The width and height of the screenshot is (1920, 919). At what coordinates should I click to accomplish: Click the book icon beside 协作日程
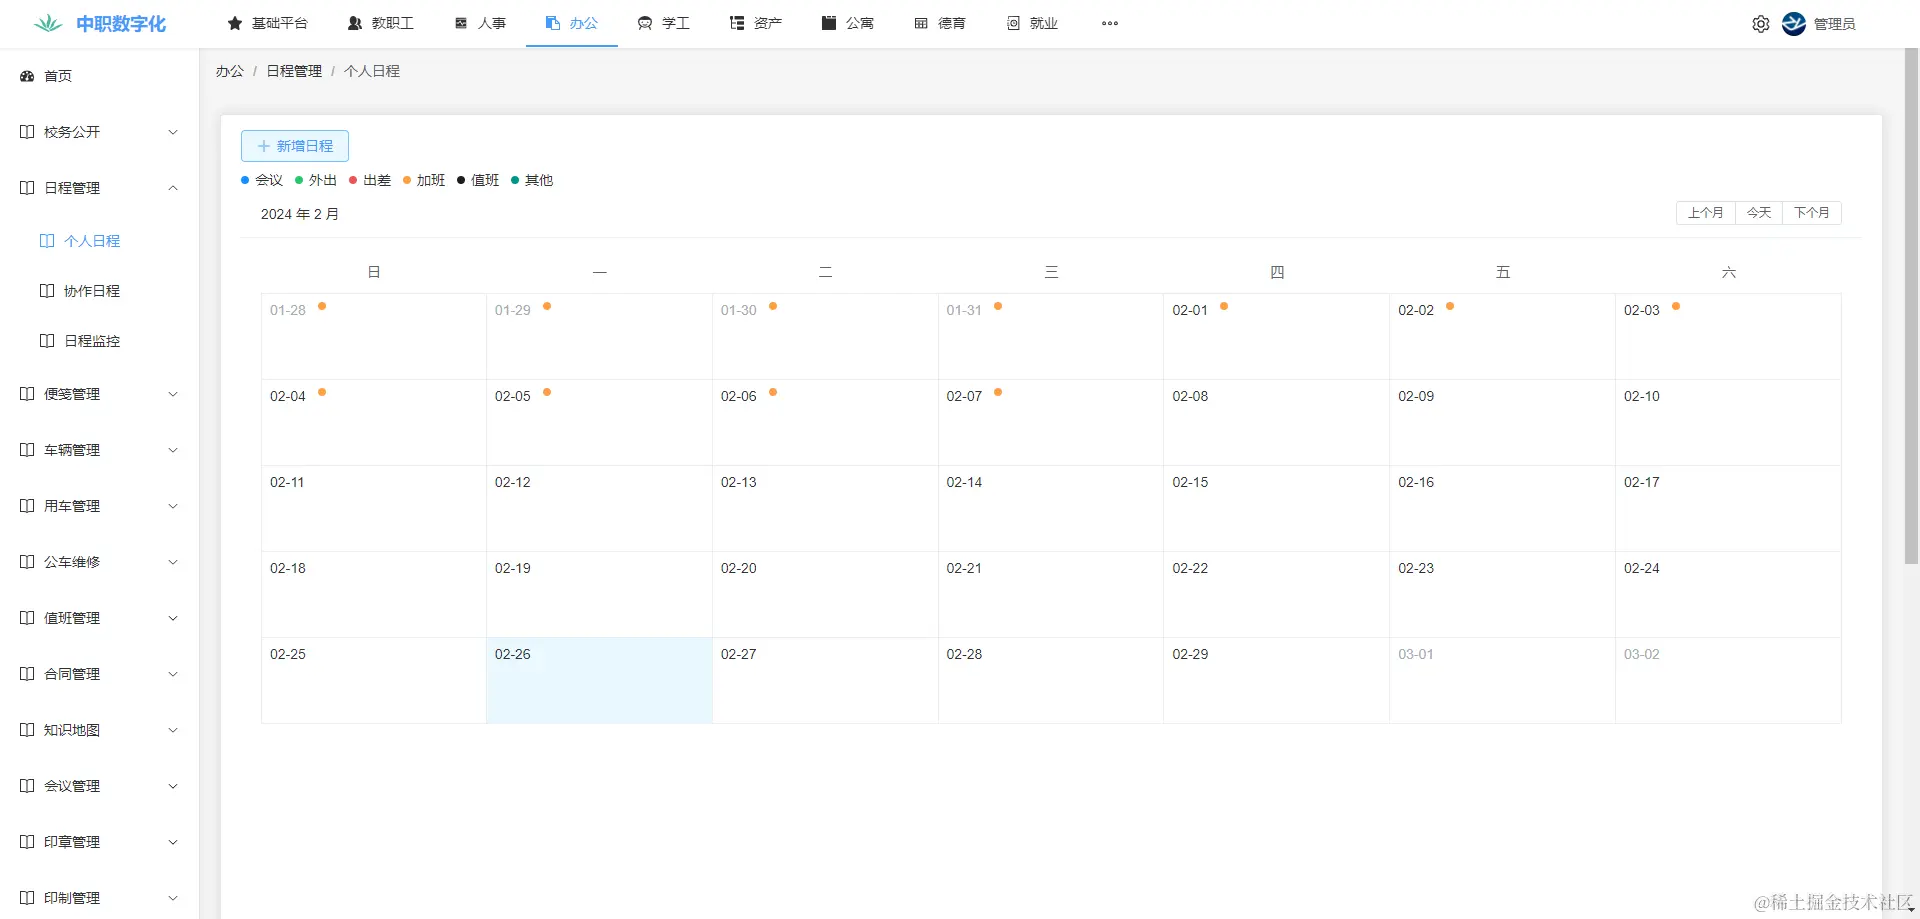[x=47, y=291]
